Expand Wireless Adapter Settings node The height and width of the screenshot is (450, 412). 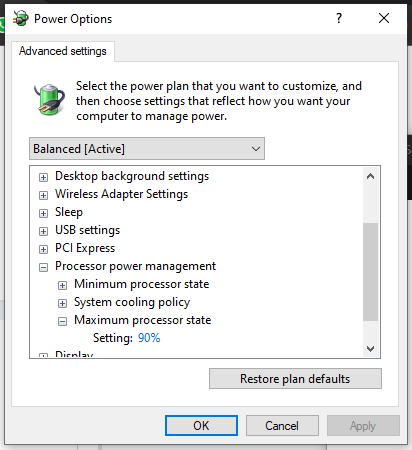tap(43, 195)
